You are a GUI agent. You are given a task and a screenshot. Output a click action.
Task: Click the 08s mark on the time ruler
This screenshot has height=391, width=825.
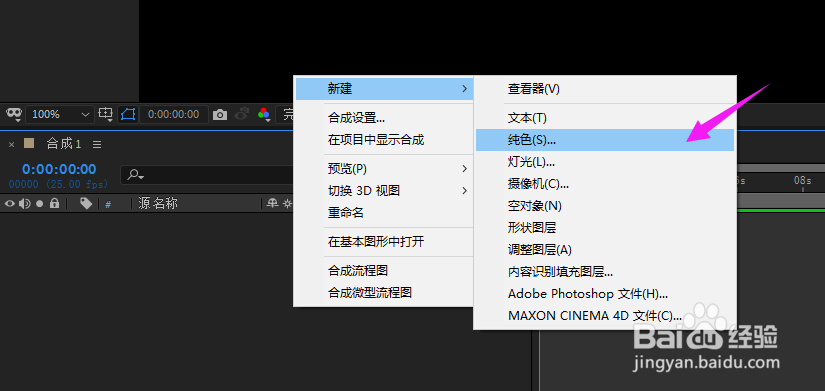point(802,181)
